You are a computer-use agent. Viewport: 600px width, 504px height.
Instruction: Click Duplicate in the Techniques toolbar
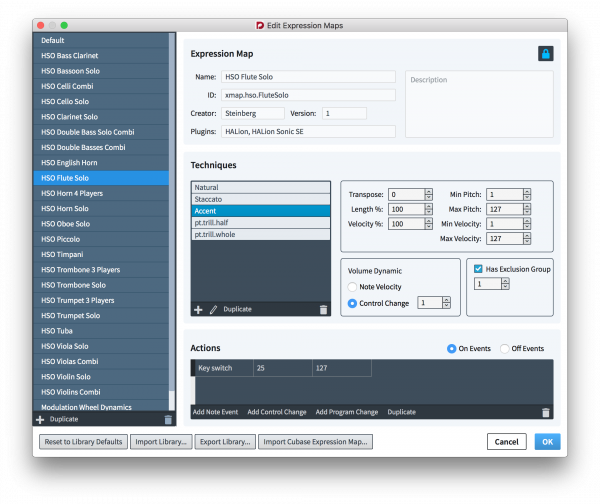[x=237, y=309]
